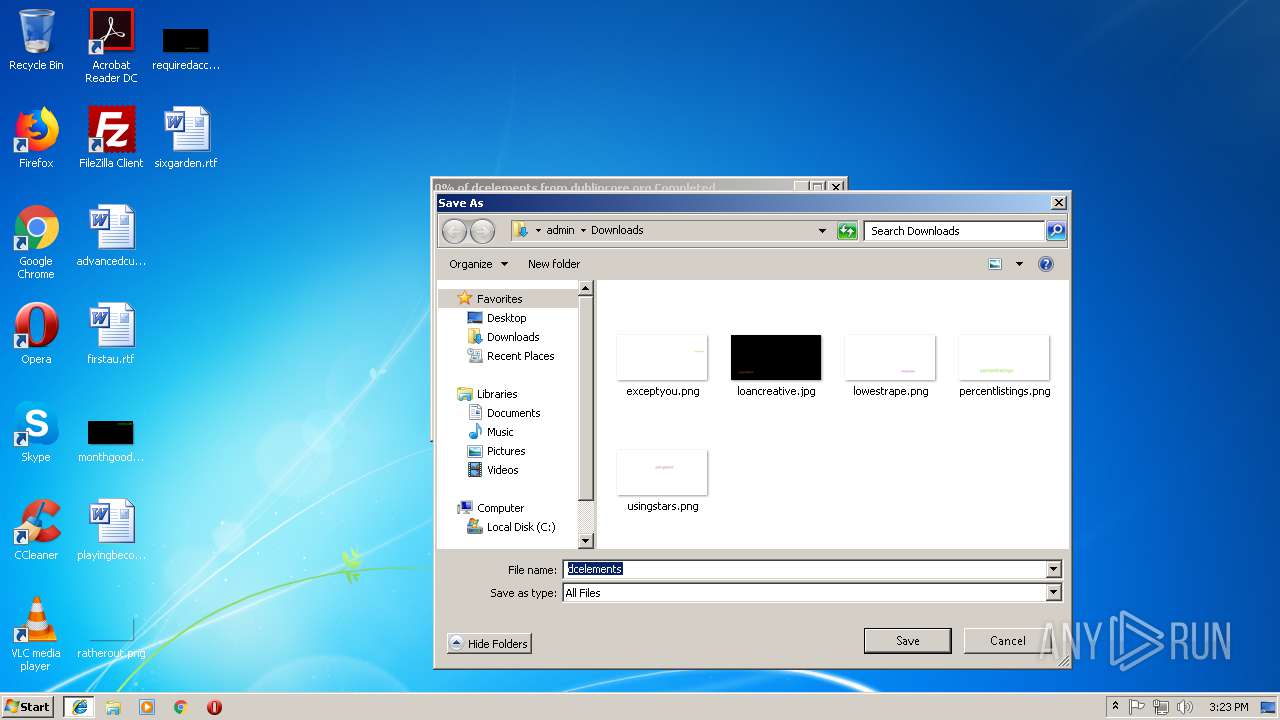
Task: Open Pictures library
Action: [x=506, y=451]
